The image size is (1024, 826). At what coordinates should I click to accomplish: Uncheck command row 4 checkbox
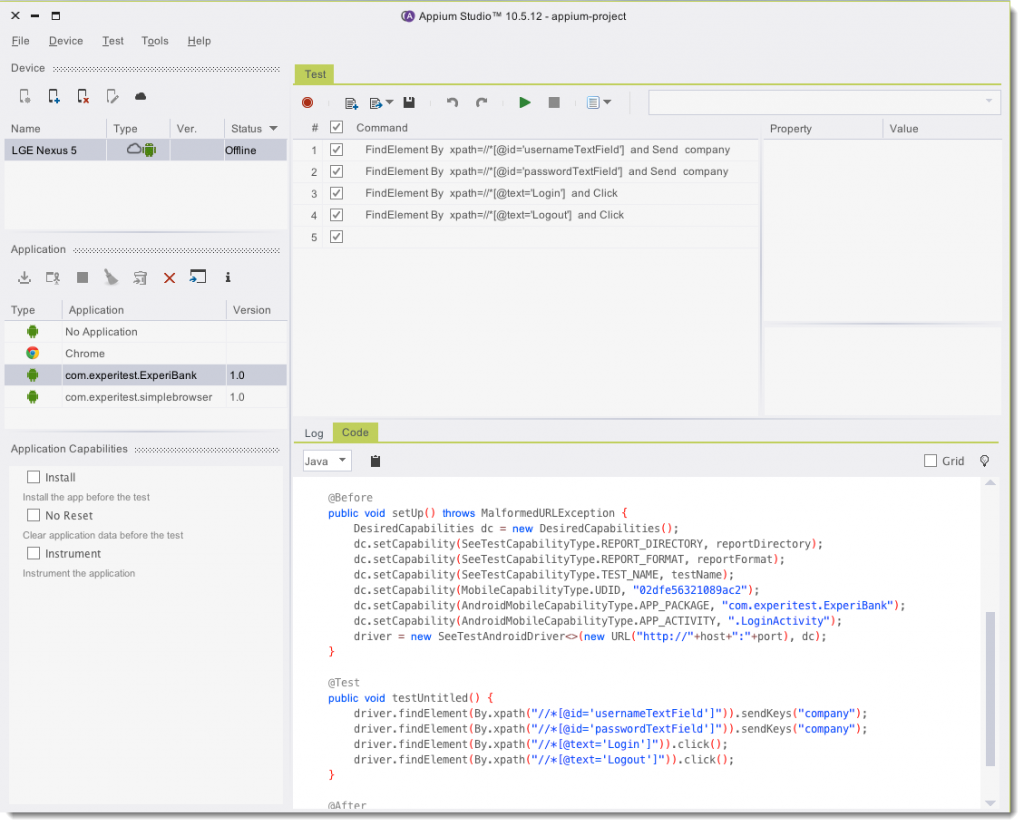click(x=336, y=215)
